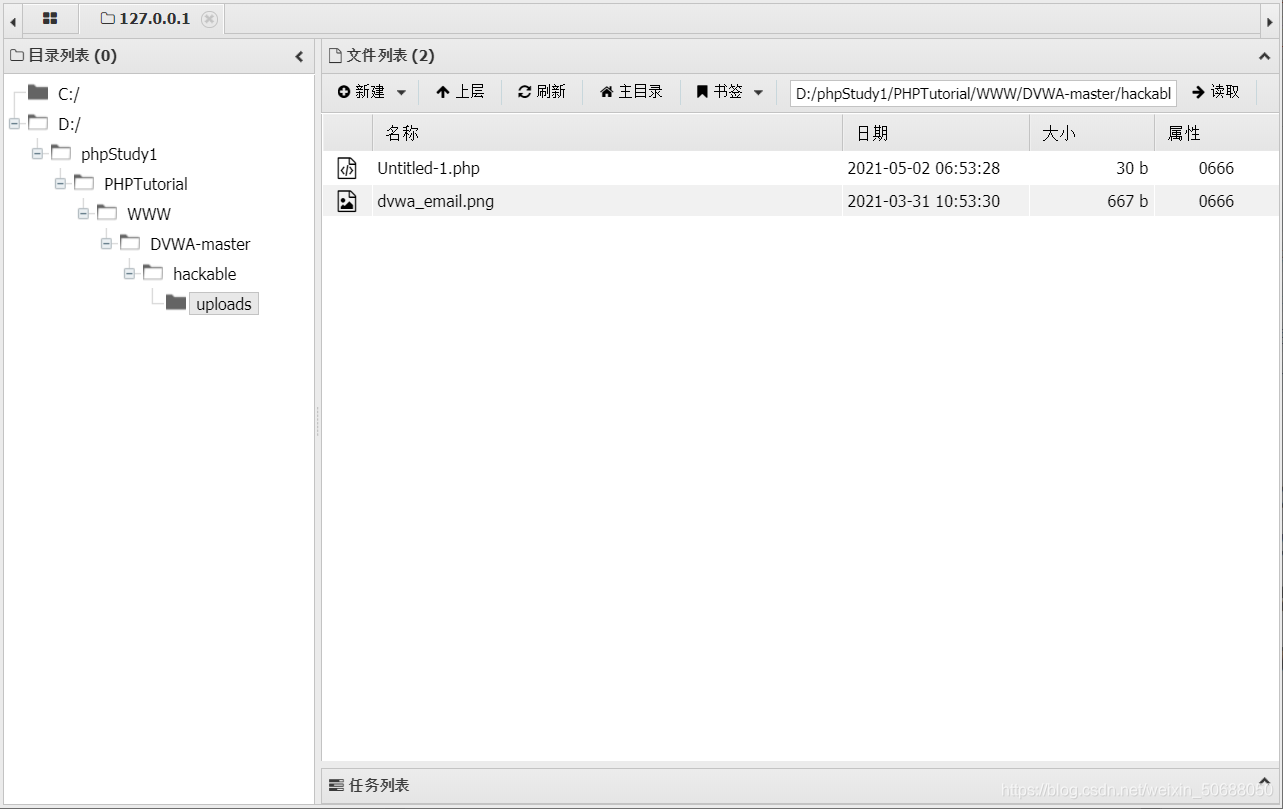Image resolution: width=1283 pixels, height=809 pixels.
Task: Click the path input field
Action: [983, 93]
